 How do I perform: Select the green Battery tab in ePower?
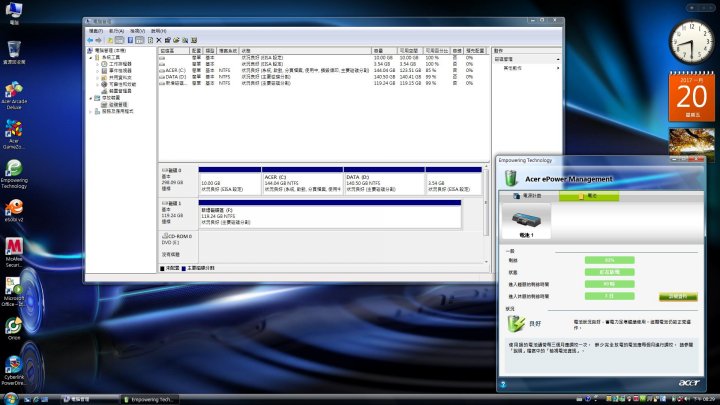pyautogui.click(x=589, y=196)
